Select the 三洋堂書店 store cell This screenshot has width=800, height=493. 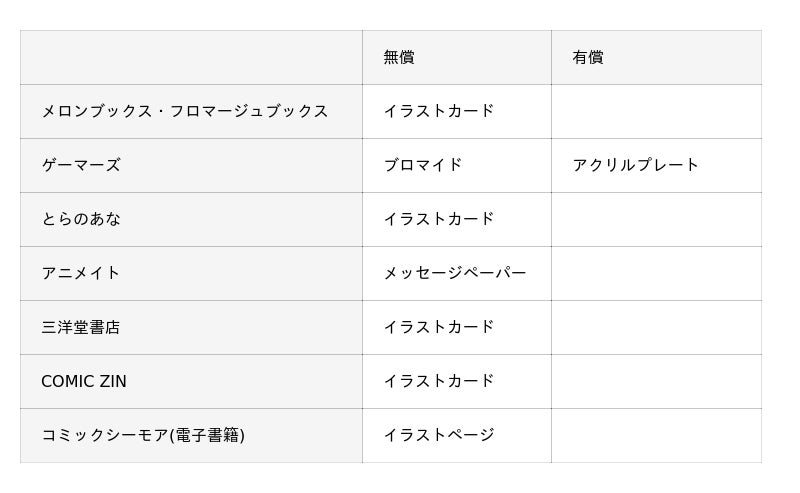(x=81, y=327)
